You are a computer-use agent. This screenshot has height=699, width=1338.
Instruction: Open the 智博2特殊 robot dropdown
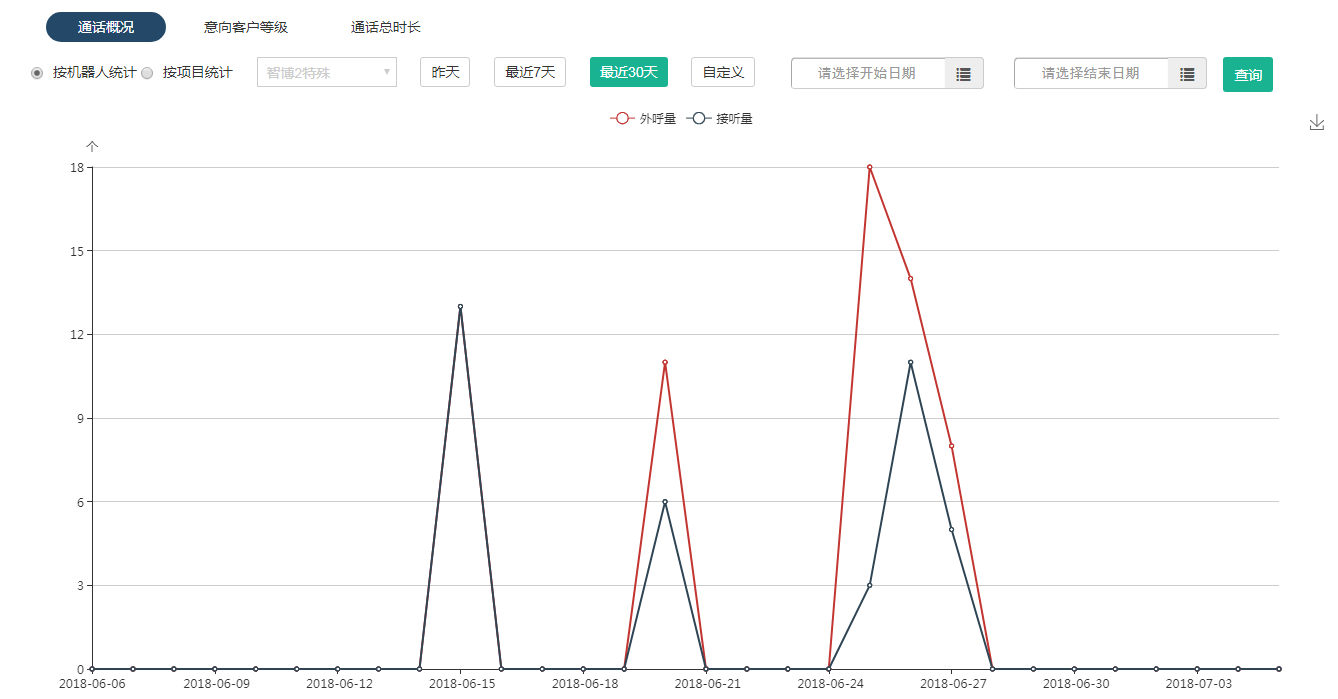point(327,72)
